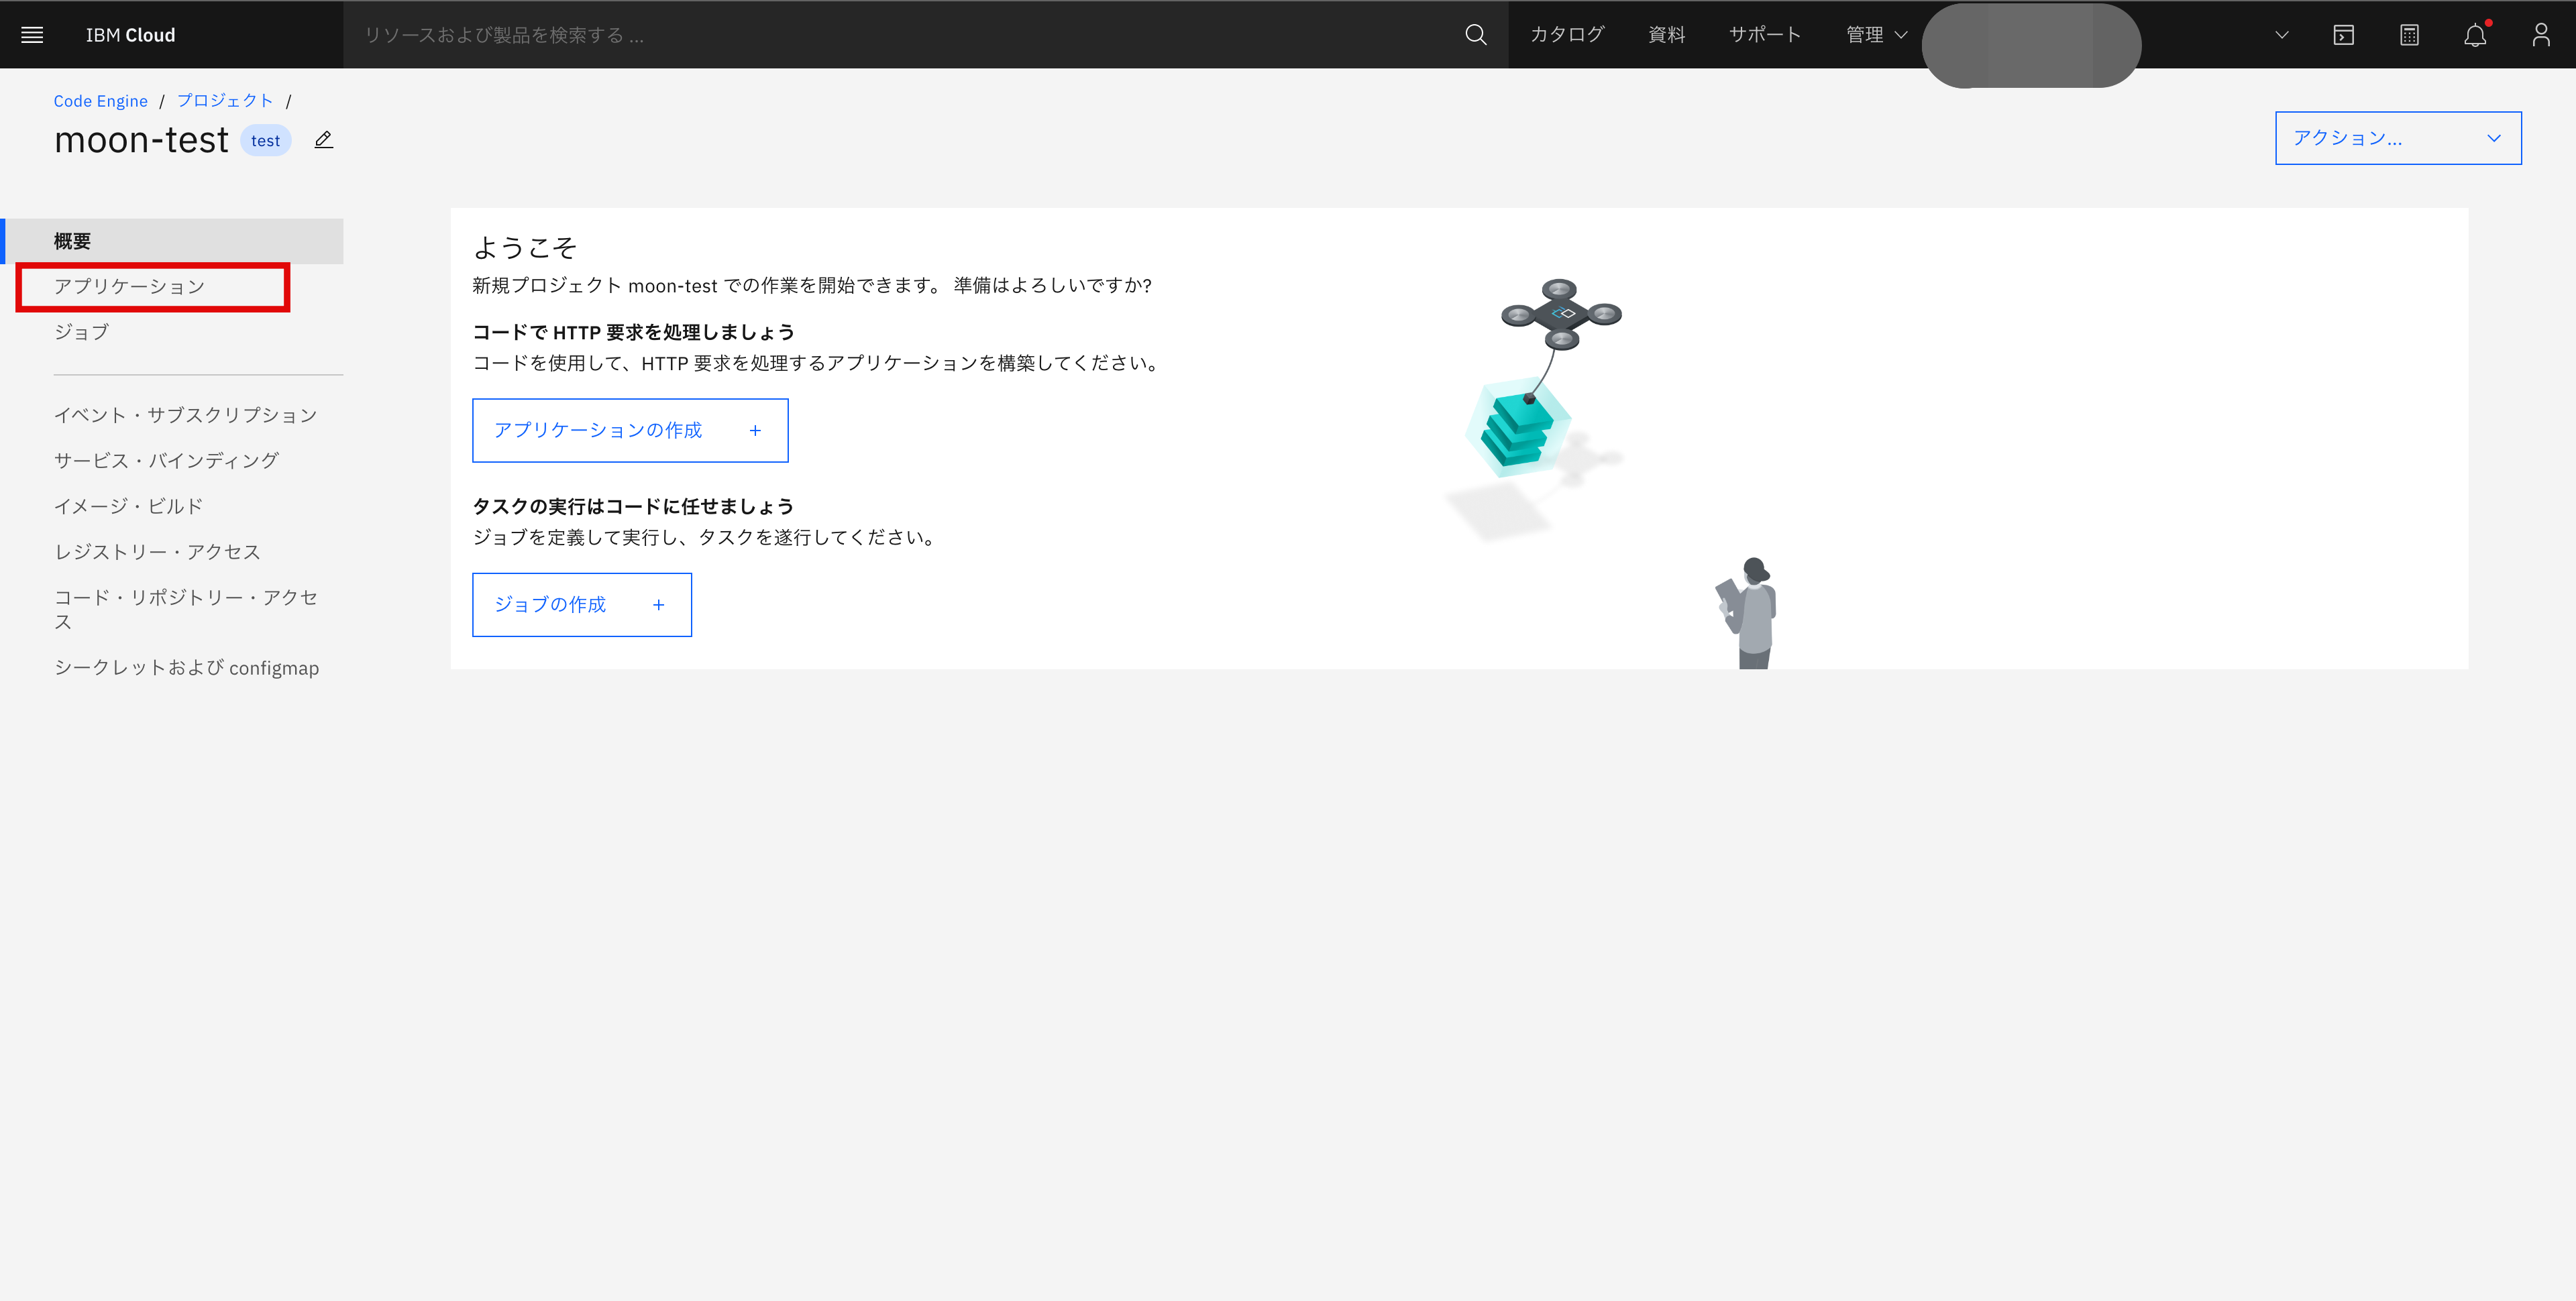Navigate to Code Engine via breadcrumb
2576x1301 pixels.
pyautogui.click(x=100, y=100)
